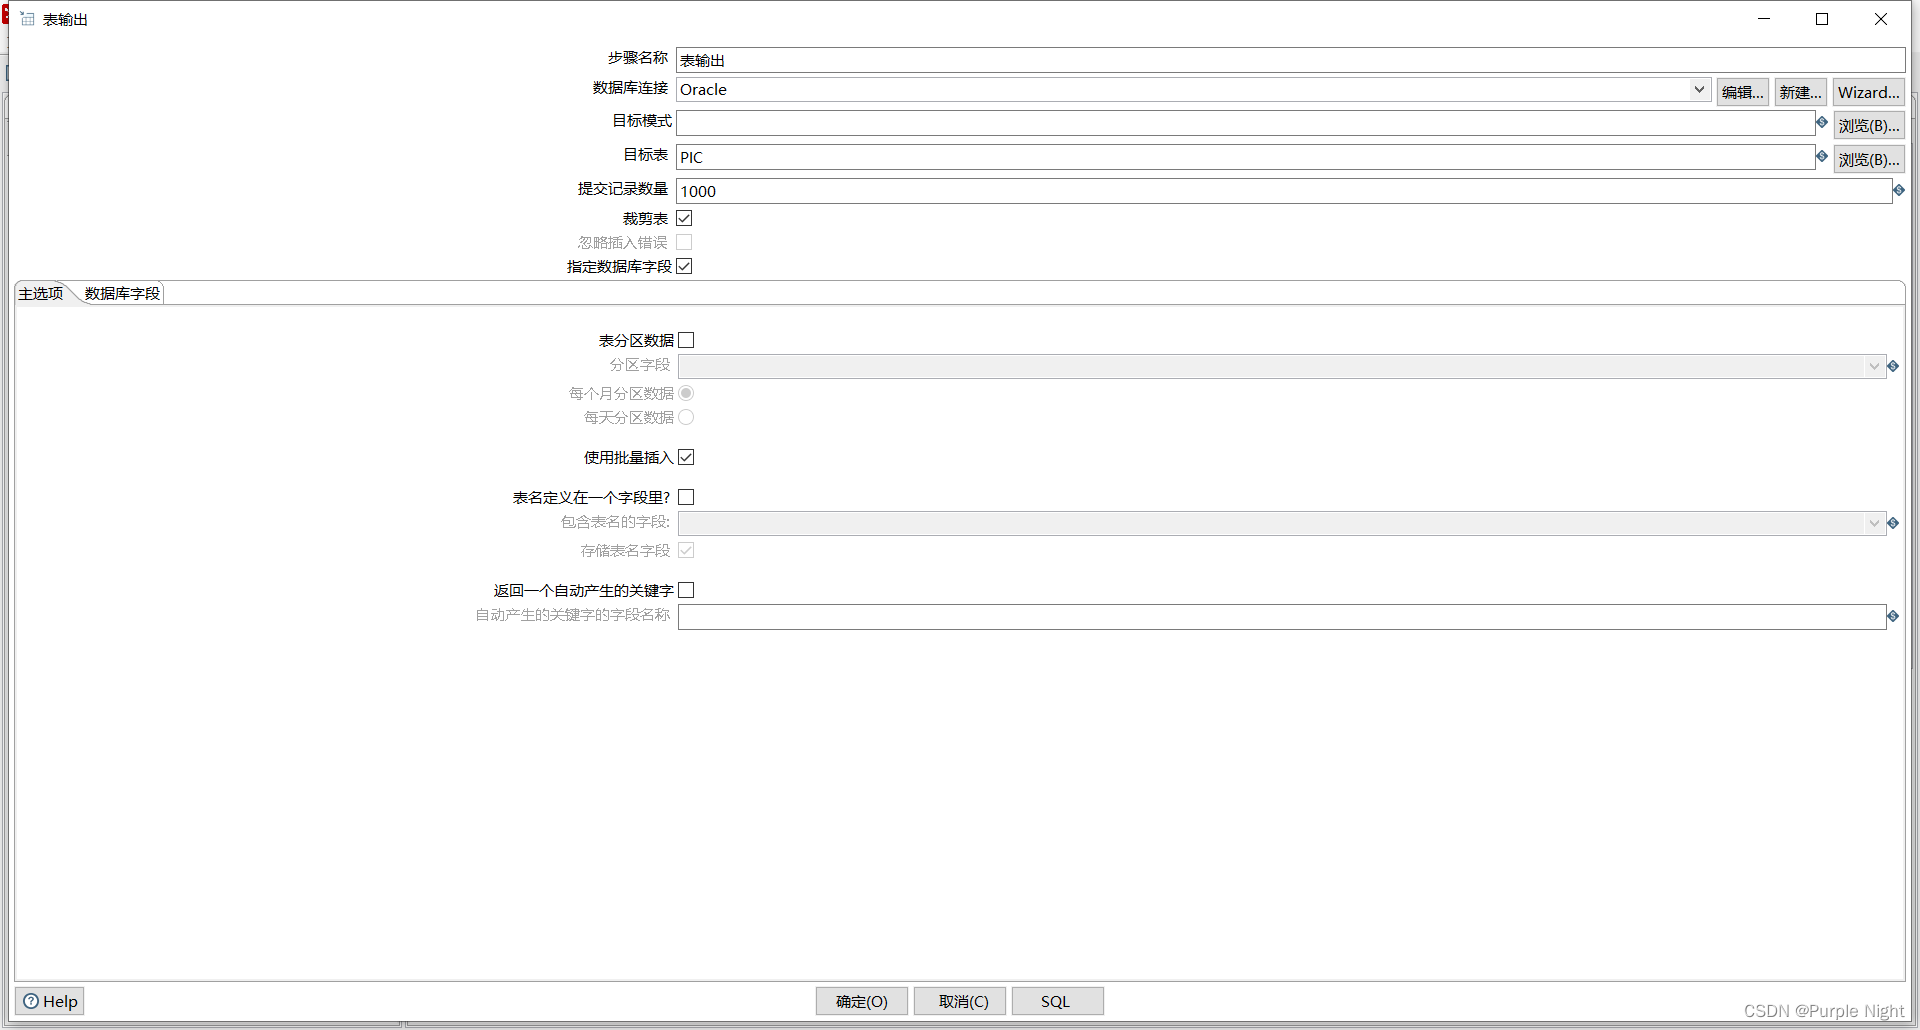Open the 数据库连接 dropdown
Viewport: 1920px width, 1030px height.
[1700, 89]
